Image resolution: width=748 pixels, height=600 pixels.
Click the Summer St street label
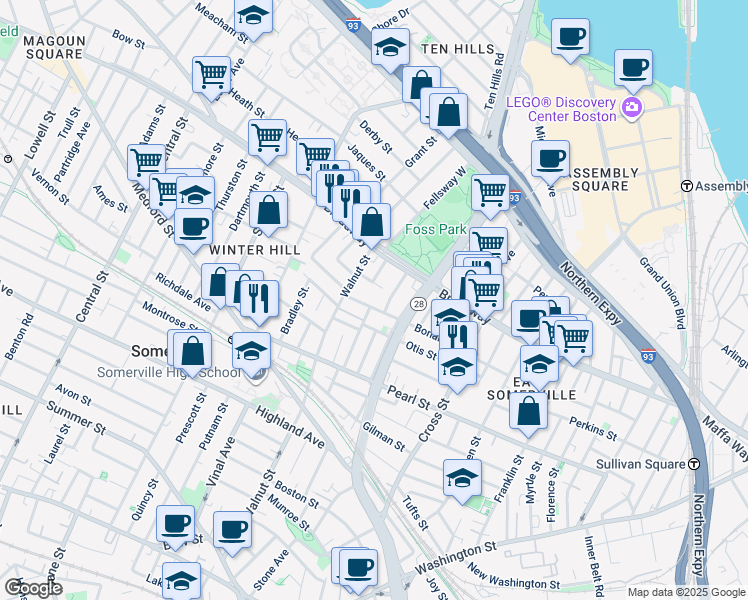pyautogui.click(x=76, y=417)
